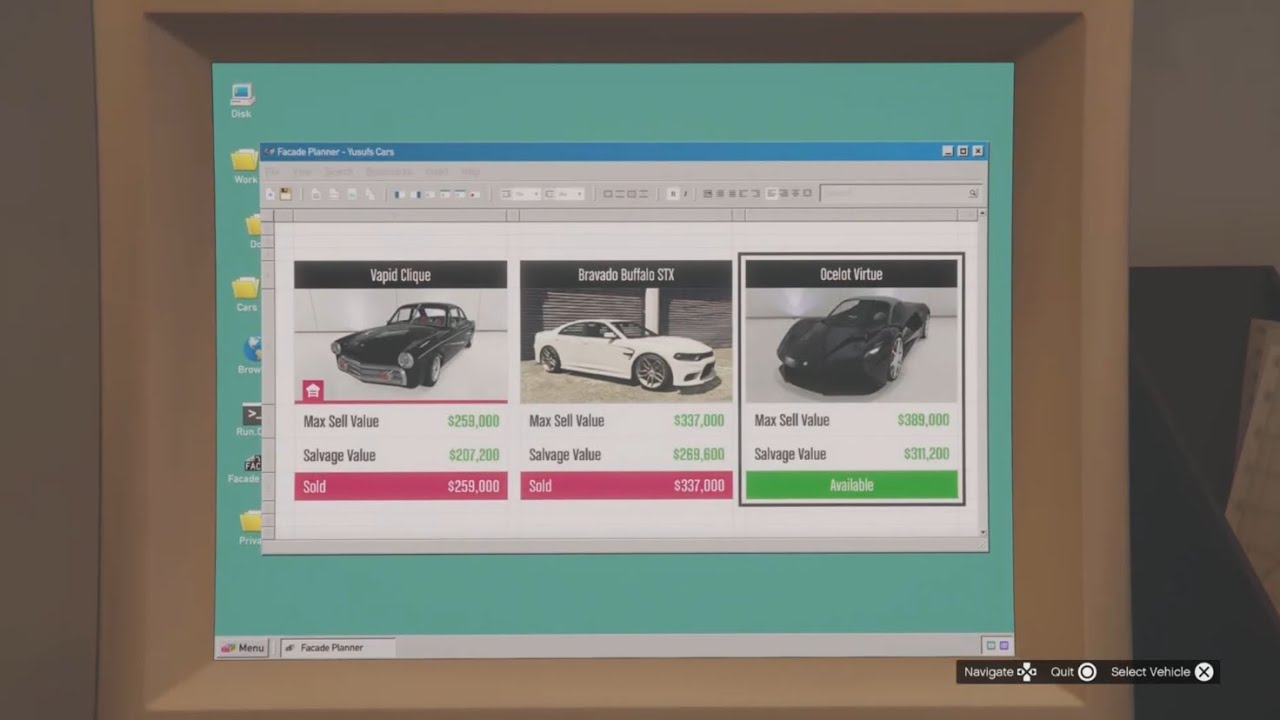Screen dimensions: 1280x720
Task: Launch the Browser globe desktop icon
Action: [252, 355]
